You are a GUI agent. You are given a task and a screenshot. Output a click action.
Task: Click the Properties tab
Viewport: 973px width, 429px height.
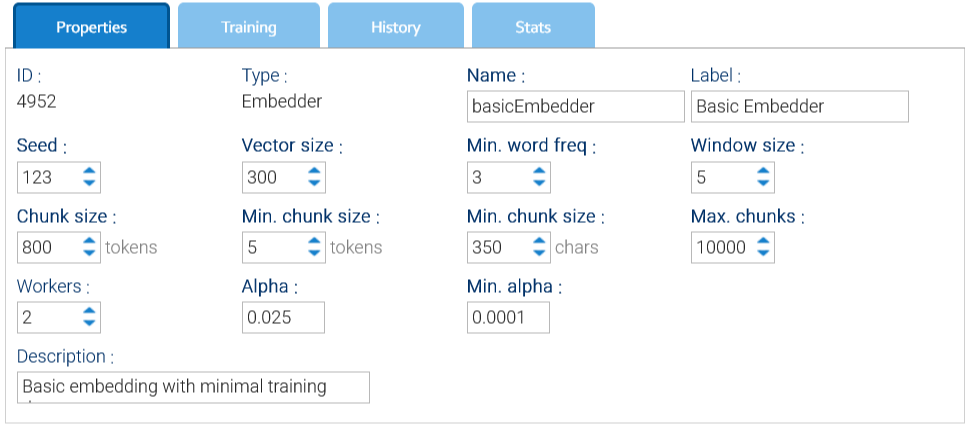[x=91, y=27]
